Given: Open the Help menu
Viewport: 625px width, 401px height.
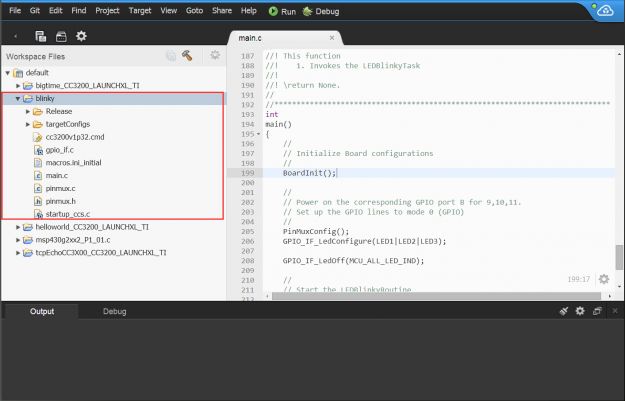Looking at the screenshot, I should [248, 11].
